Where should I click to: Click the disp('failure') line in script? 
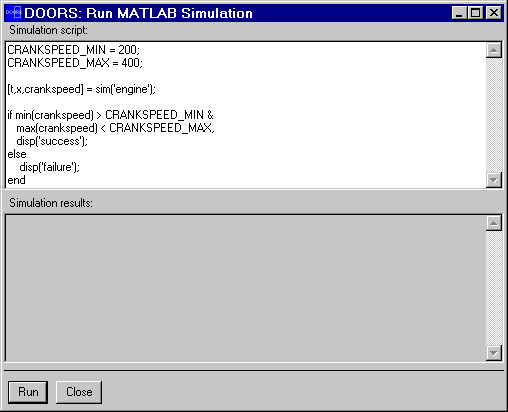click(x=50, y=167)
